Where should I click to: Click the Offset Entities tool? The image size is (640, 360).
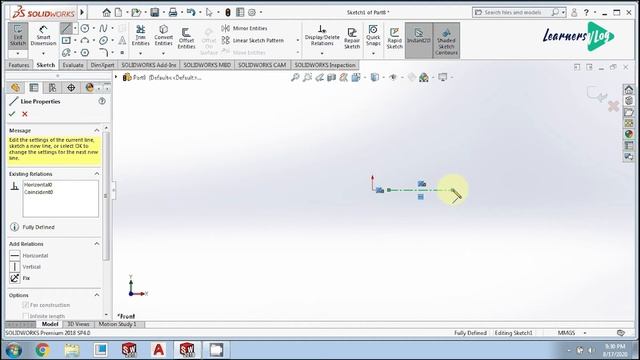click(x=186, y=38)
